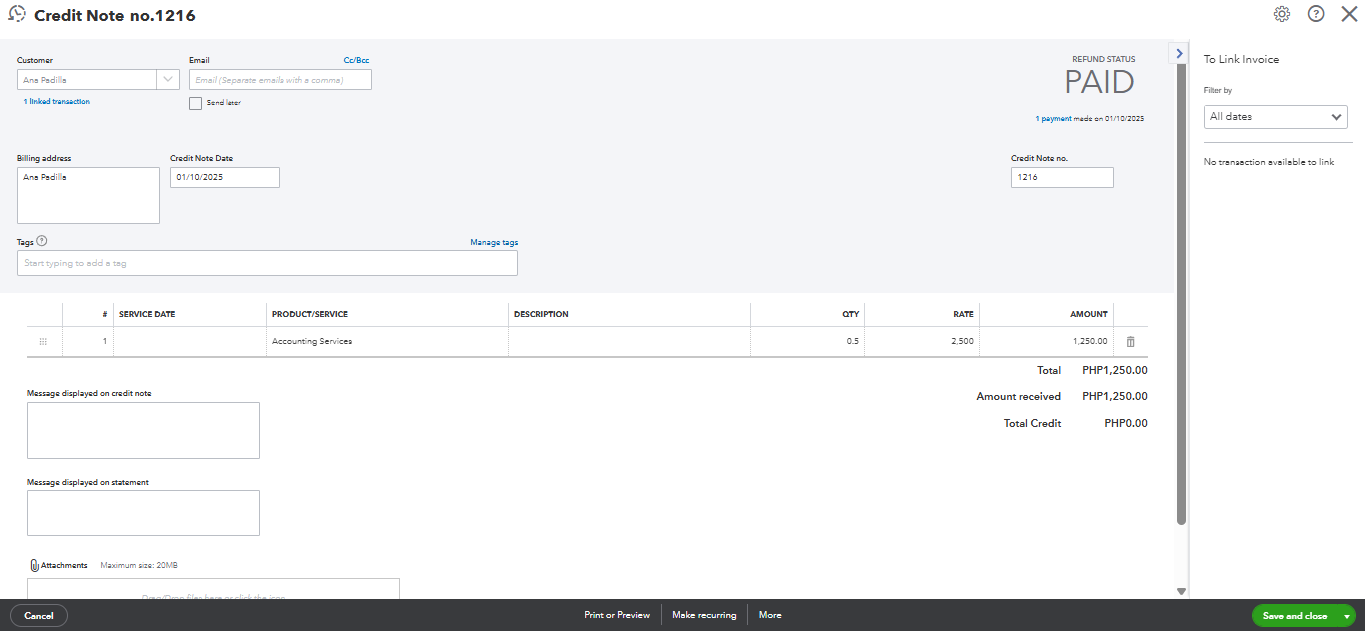The image size is (1365, 631).
Task: Click the recent transactions clock icon
Action: click(17, 15)
